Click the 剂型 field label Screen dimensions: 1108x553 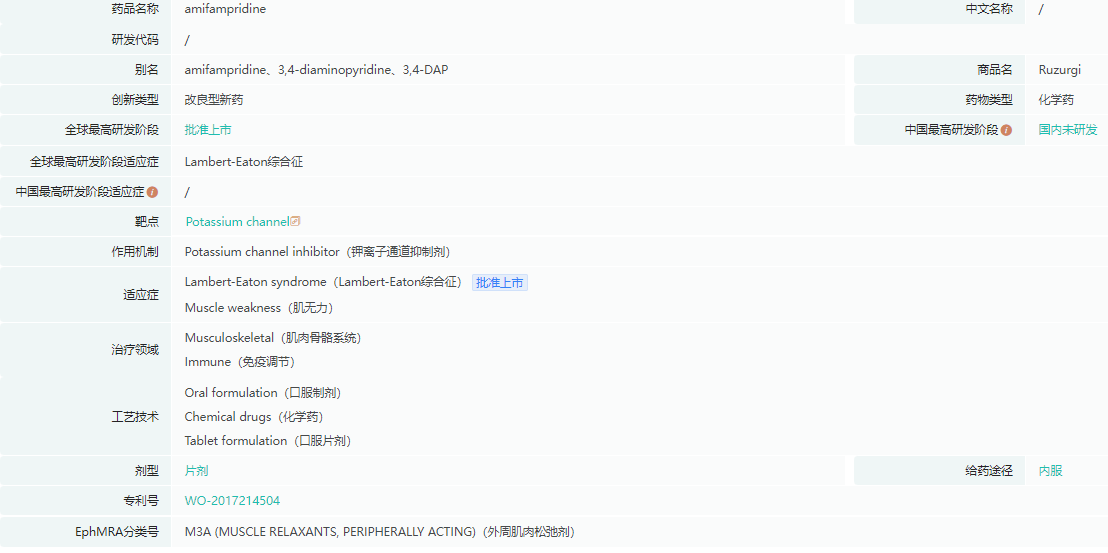point(147,471)
